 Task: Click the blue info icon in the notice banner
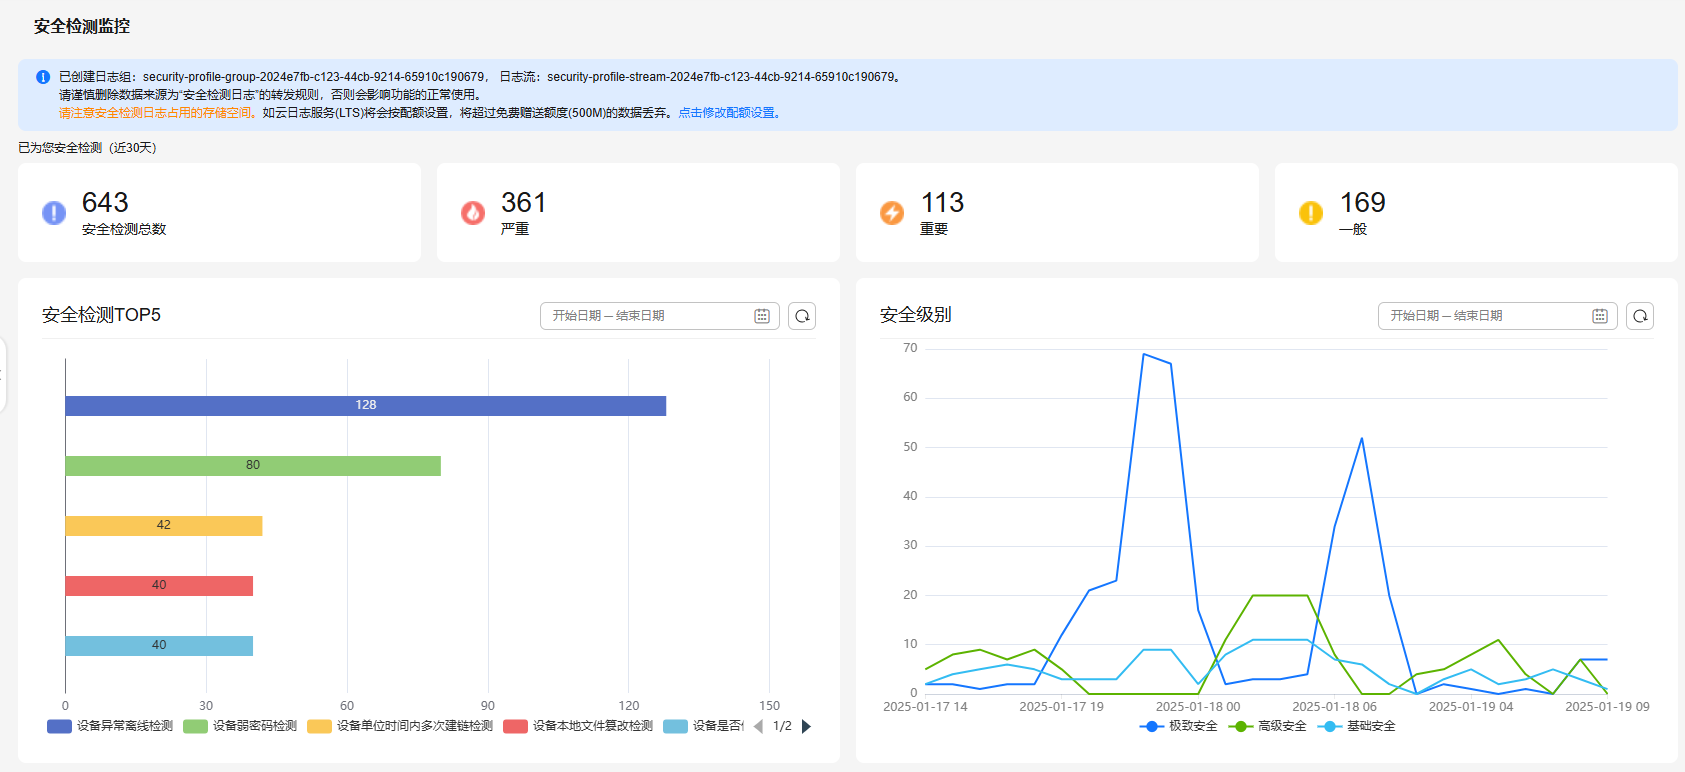click(x=43, y=77)
